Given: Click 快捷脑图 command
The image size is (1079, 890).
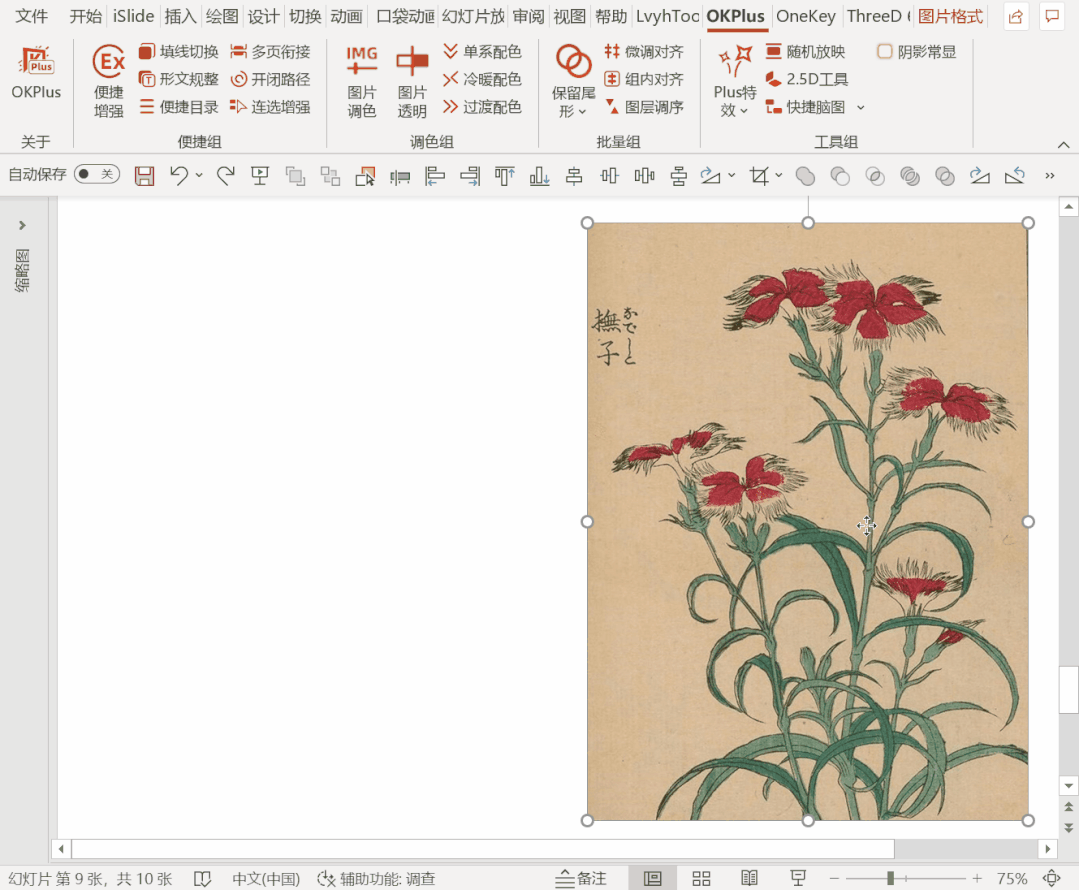Looking at the screenshot, I should (805, 107).
